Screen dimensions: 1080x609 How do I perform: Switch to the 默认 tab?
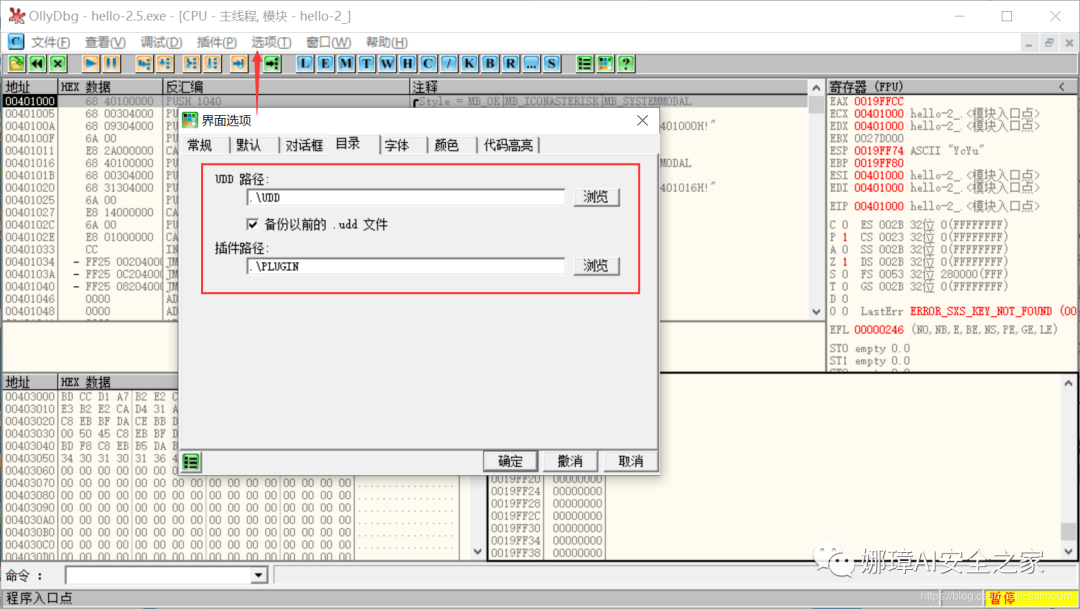(249, 145)
